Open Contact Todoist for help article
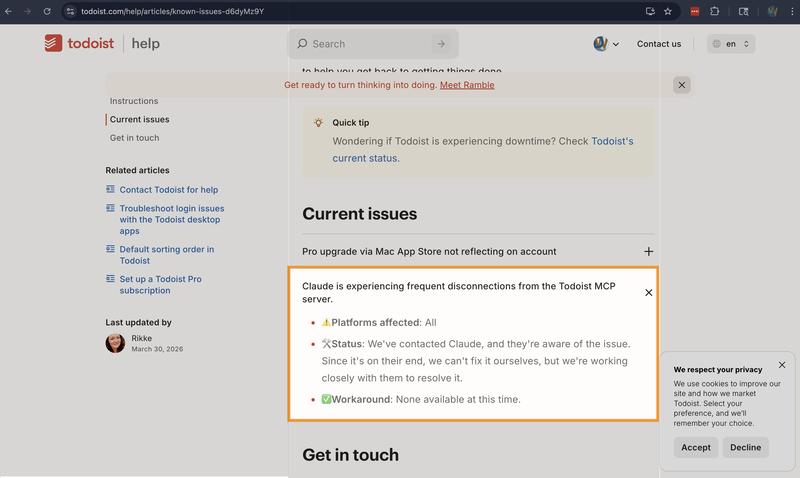800x478 pixels. pos(168,190)
